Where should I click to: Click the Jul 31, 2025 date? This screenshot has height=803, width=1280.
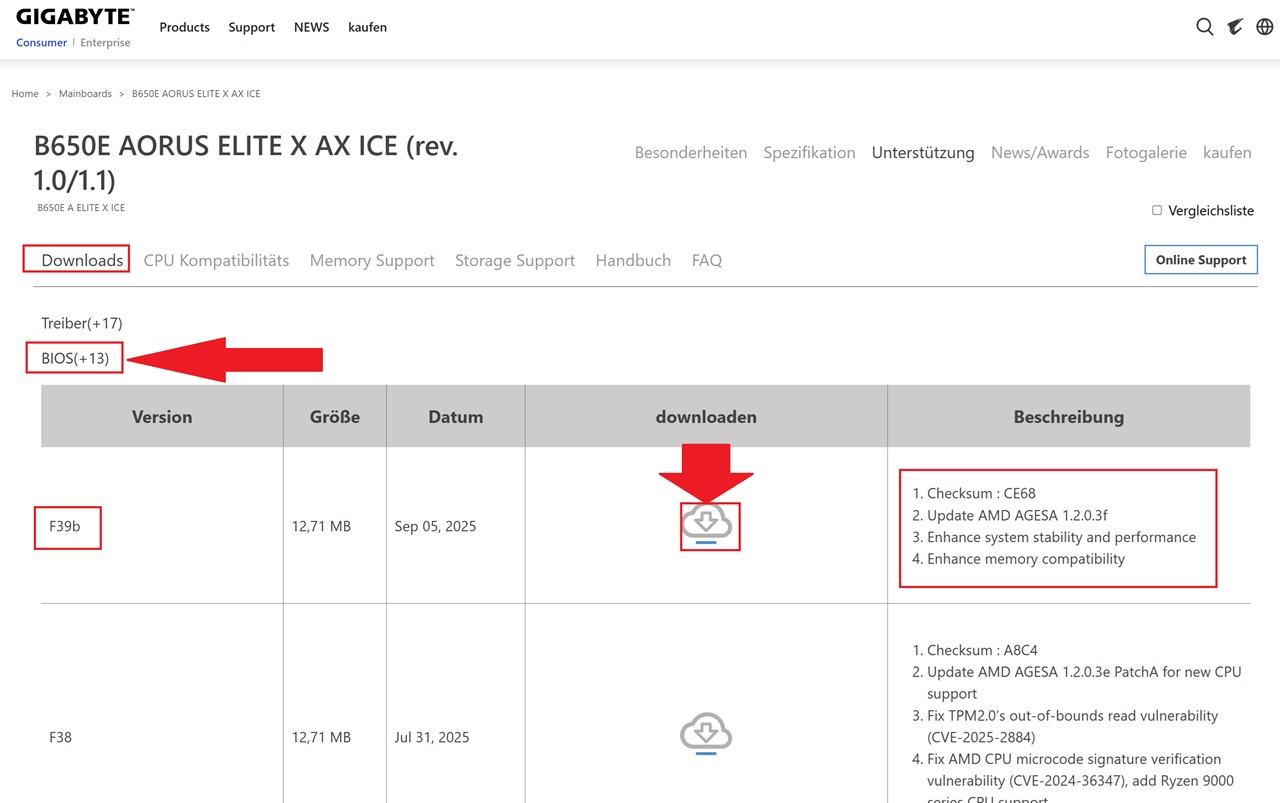tap(432, 737)
